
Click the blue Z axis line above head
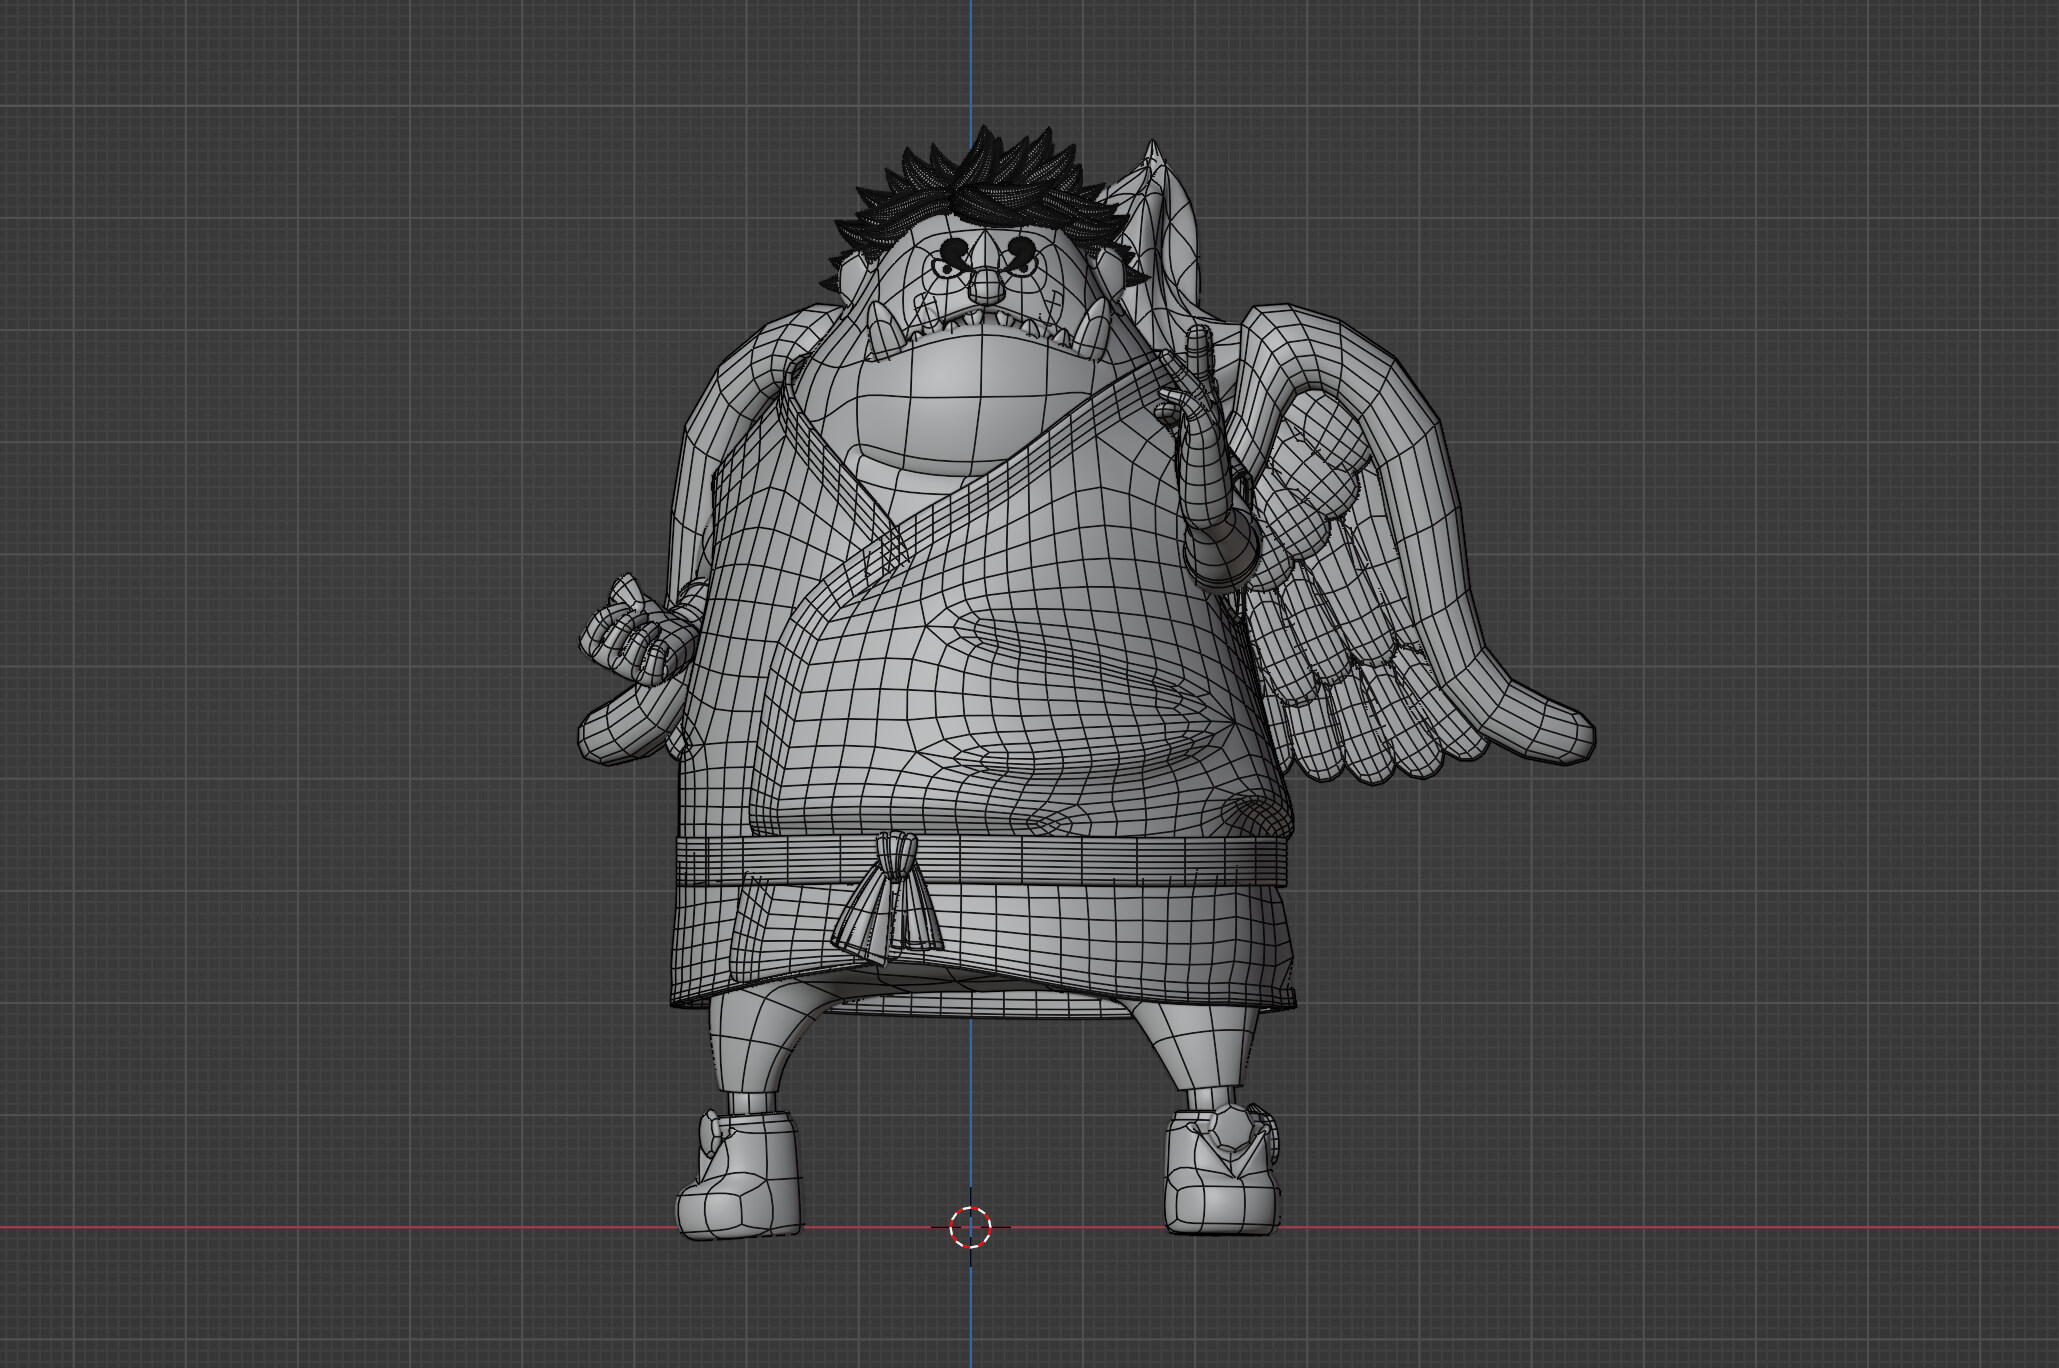coord(970,60)
